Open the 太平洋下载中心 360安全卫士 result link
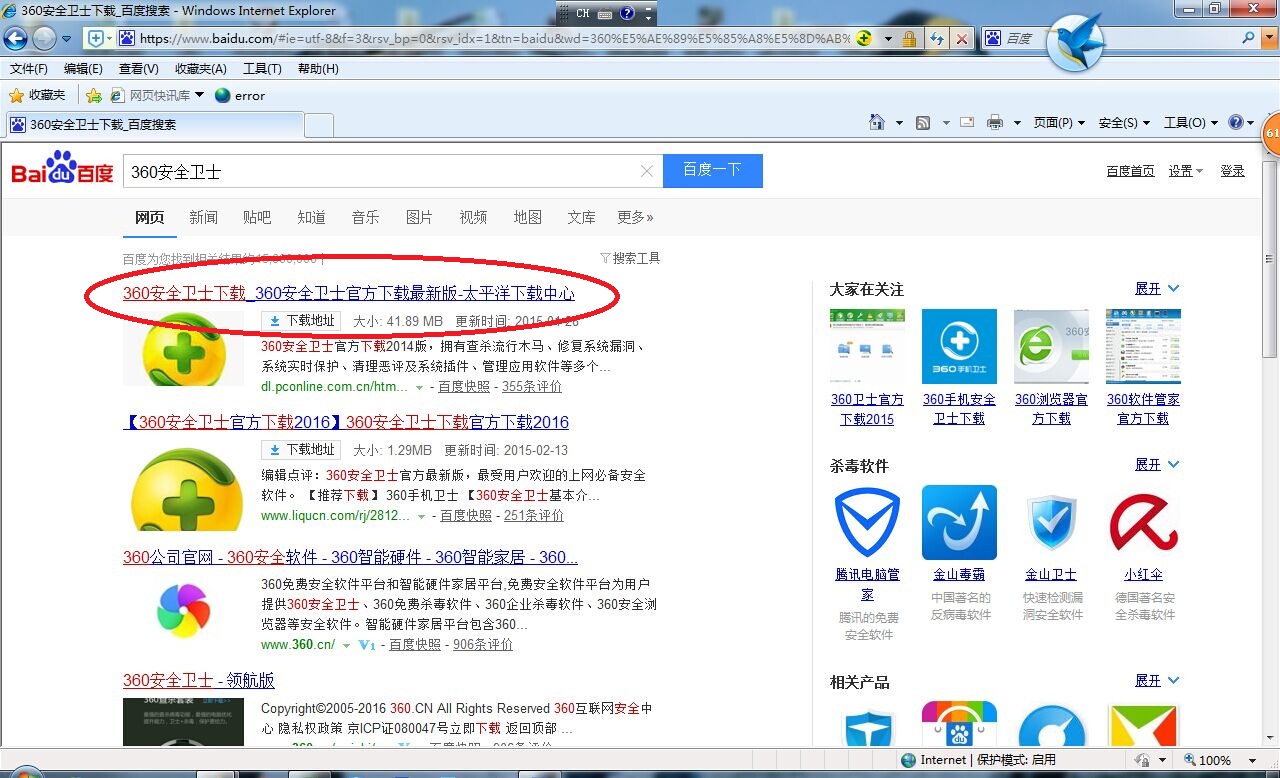1280x778 pixels. [x=349, y=293]
